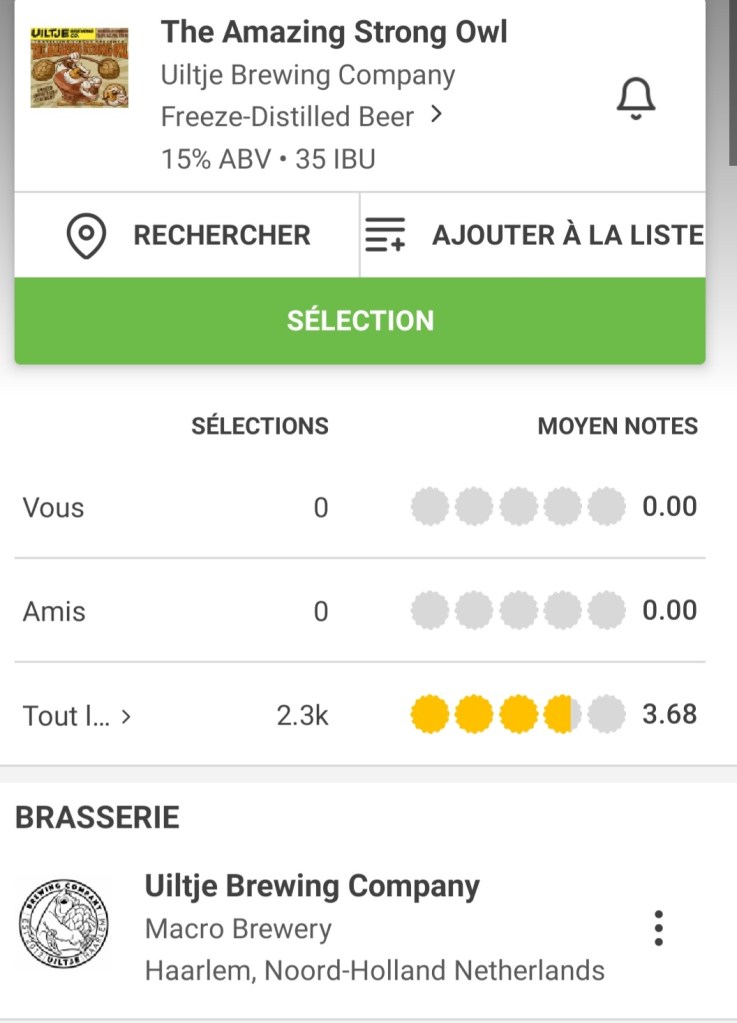The image size is (737, 1023).
Task: Click the add-to-list icon
Action: pos(385,236)
